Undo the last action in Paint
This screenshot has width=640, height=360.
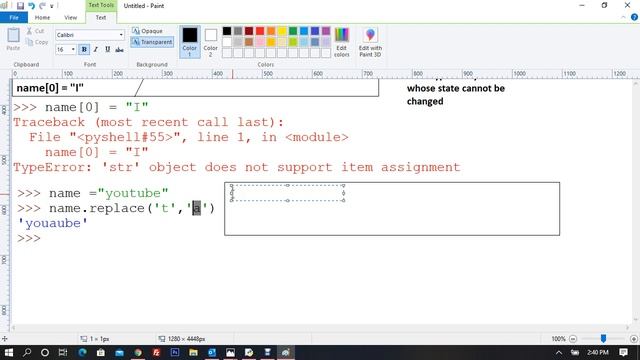pos(31,6)
